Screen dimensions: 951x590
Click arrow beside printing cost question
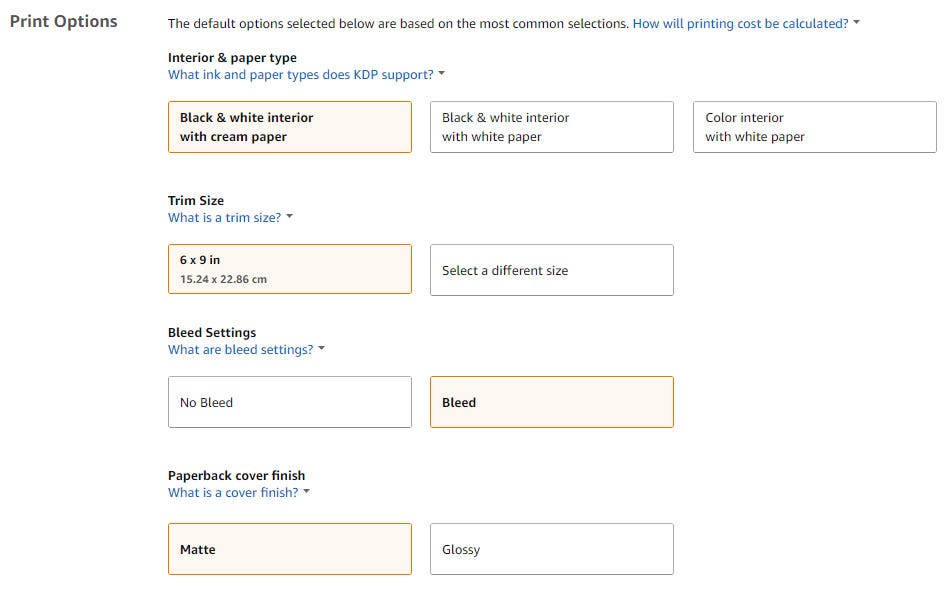click(x=857, y=23)
